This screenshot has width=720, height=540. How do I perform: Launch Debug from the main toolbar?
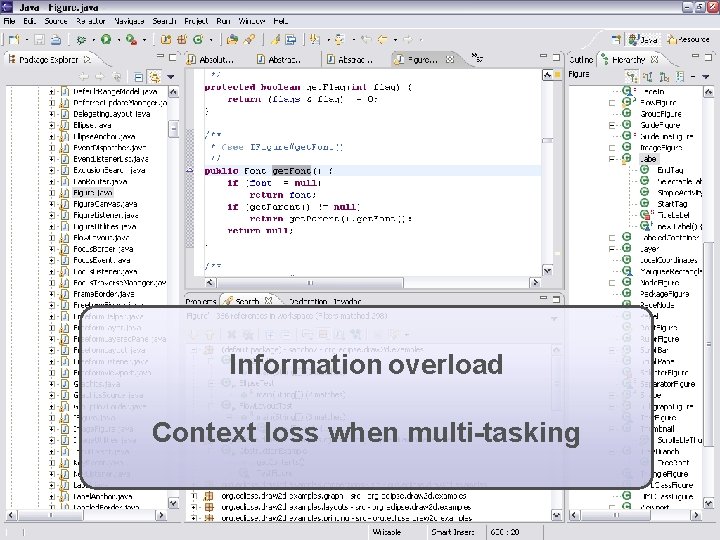tap(81, 40)
